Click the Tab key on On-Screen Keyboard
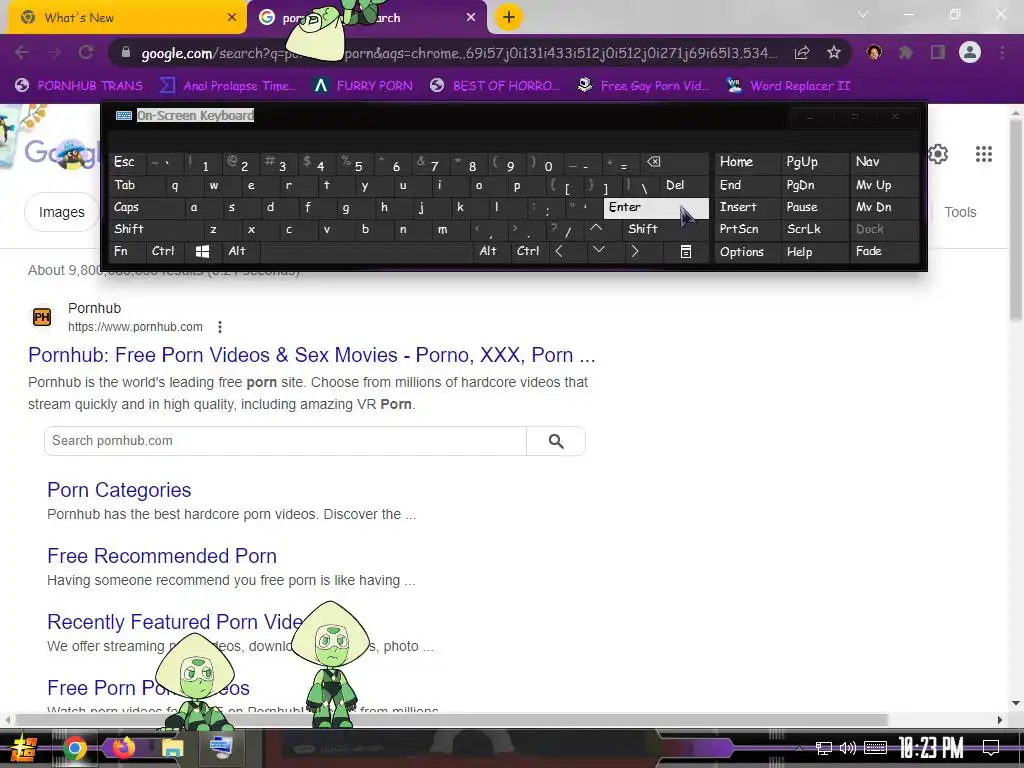This screenshot has width=1024, height=768. coord(136,185)
